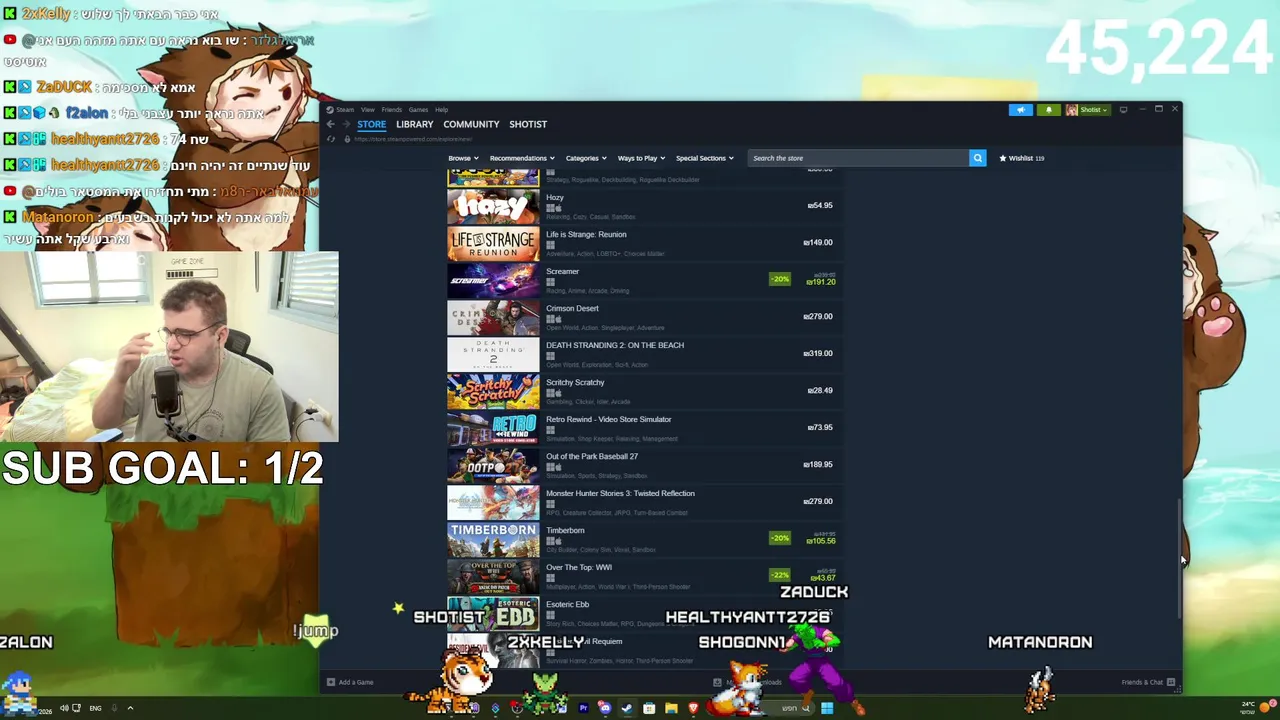Open Hozy game thumbnail
The width and height of the screenshot is (1280, 720).
click(x=493, y=206)
